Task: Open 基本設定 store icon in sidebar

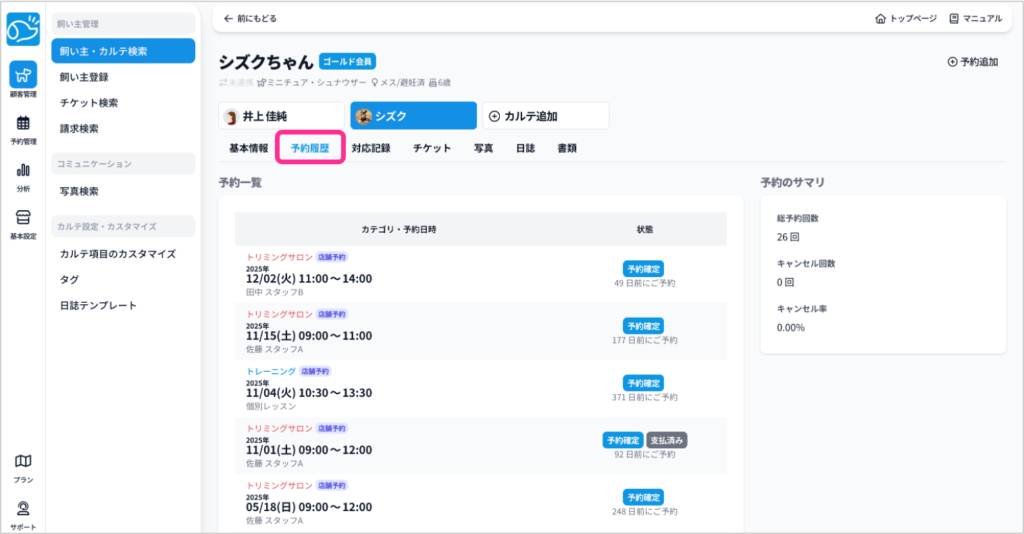Action: [x=23, y=223]
